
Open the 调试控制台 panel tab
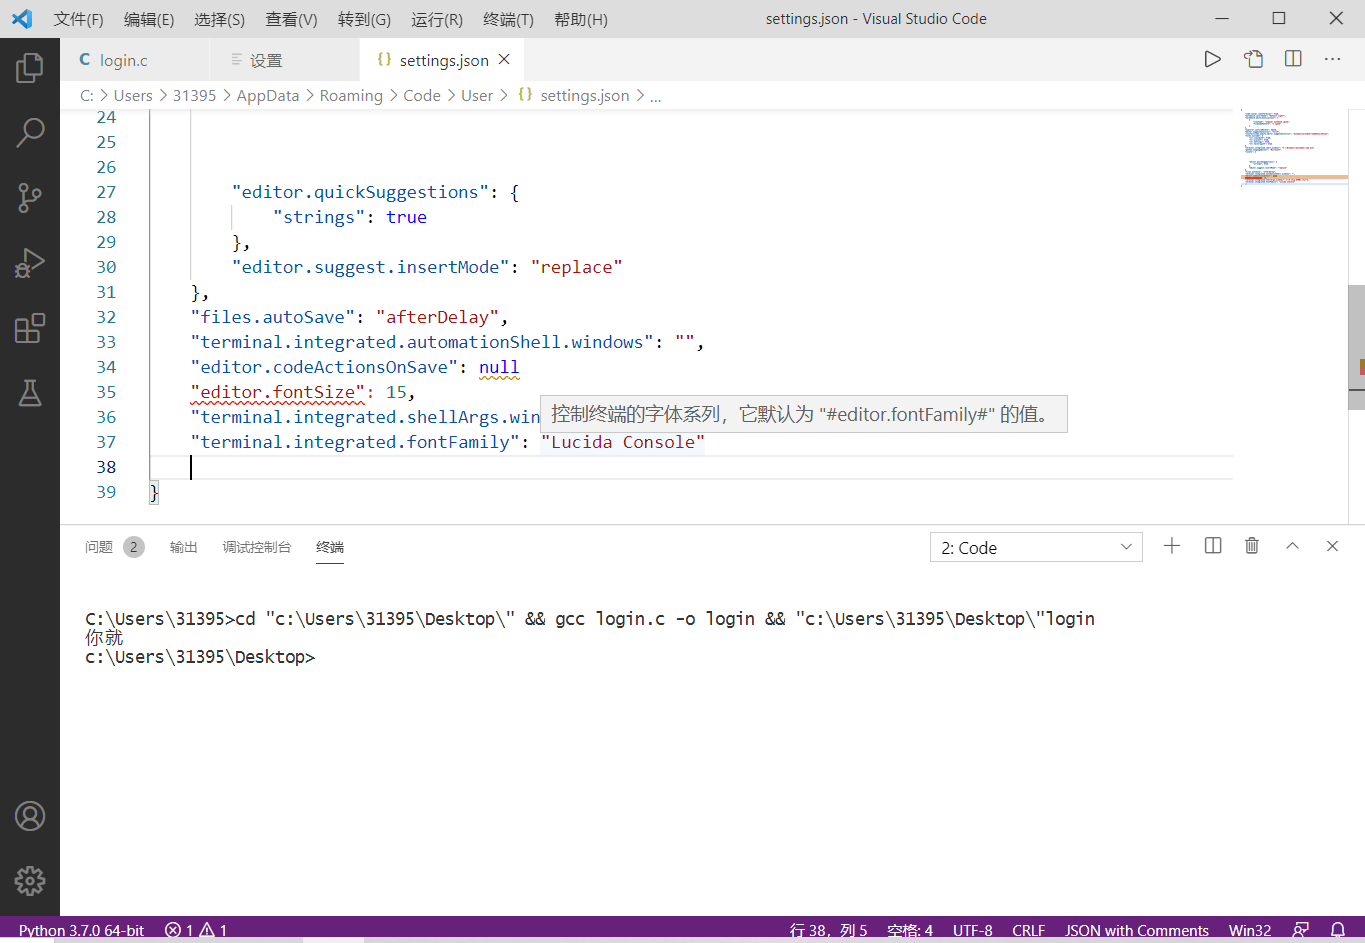(256, 547)
